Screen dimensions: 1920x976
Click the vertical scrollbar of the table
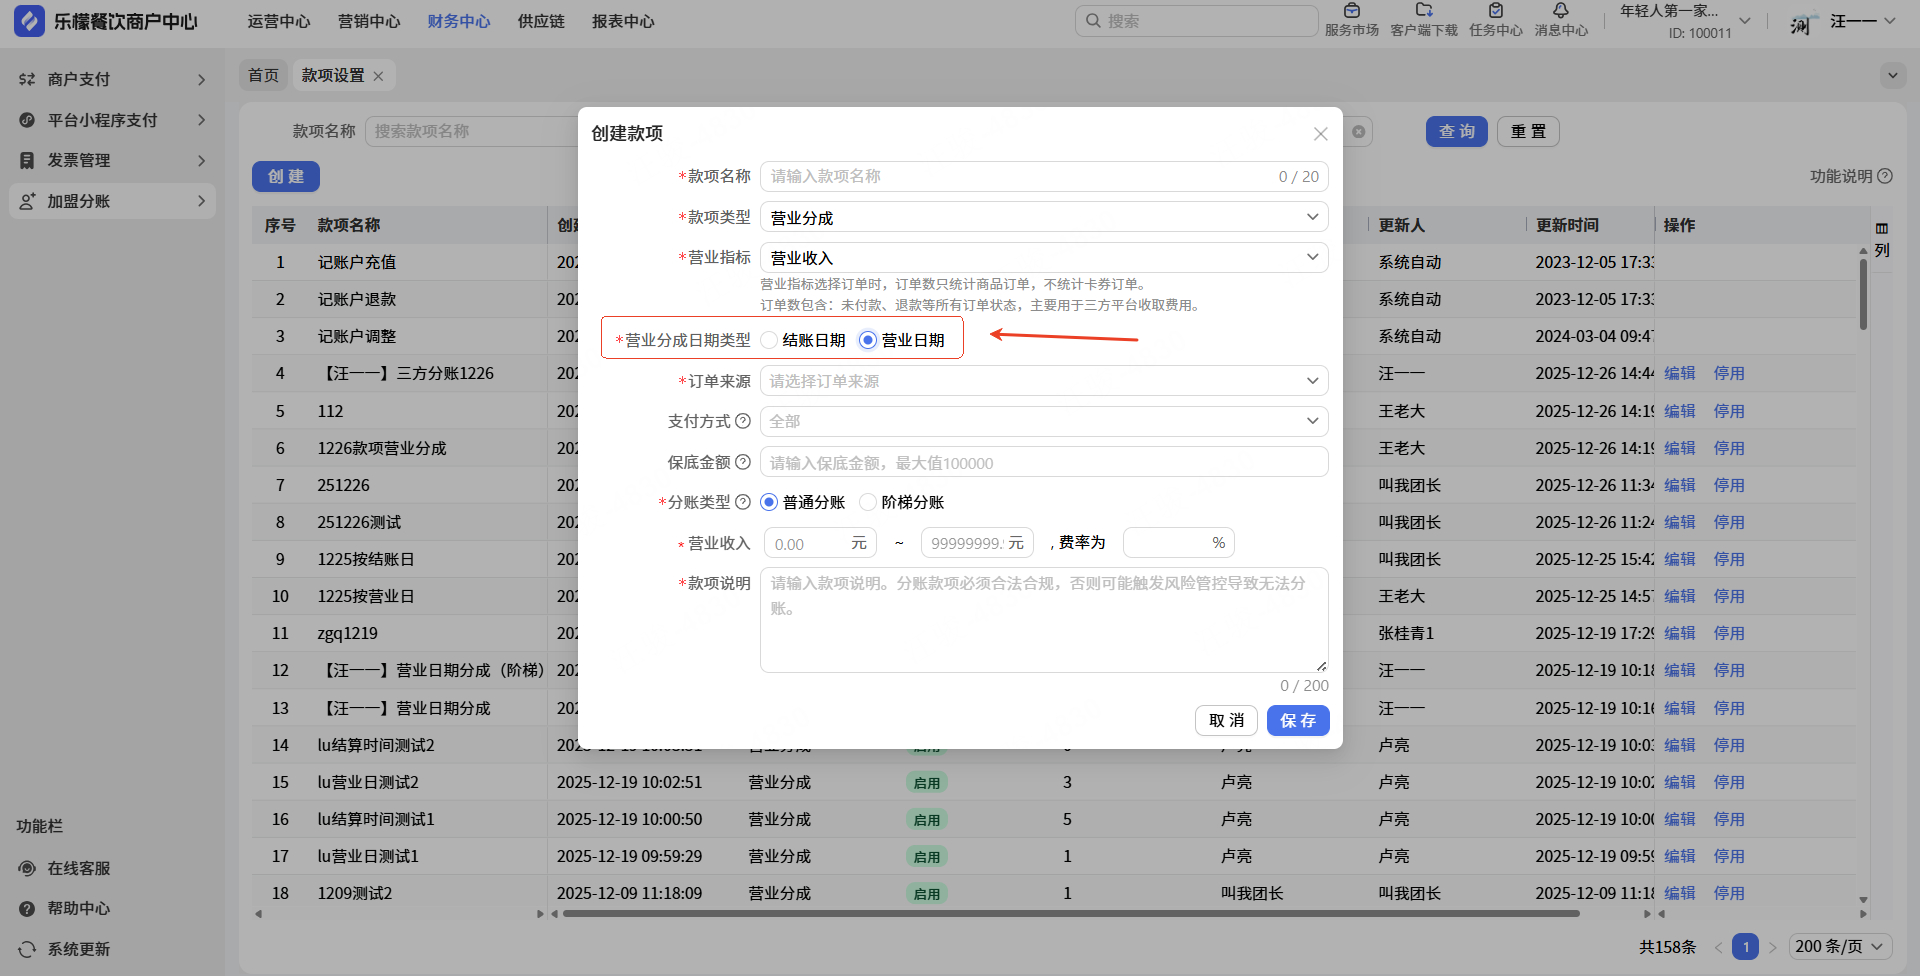[x=1863, y=295]
